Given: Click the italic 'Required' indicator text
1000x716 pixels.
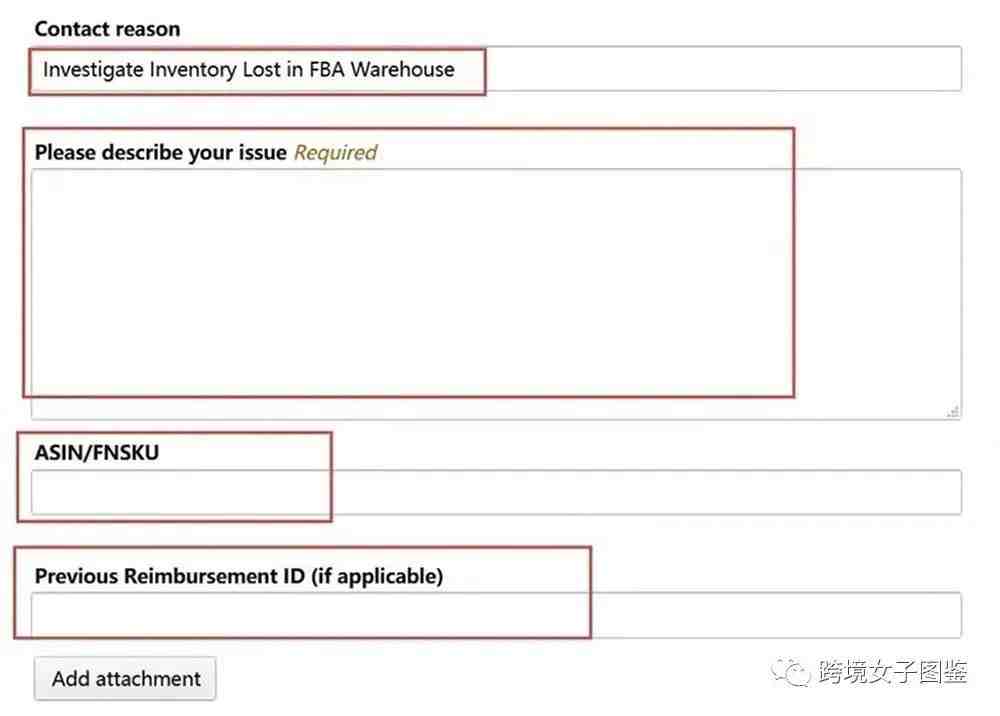Looking at the screenshot, I should tap(335, 153).
